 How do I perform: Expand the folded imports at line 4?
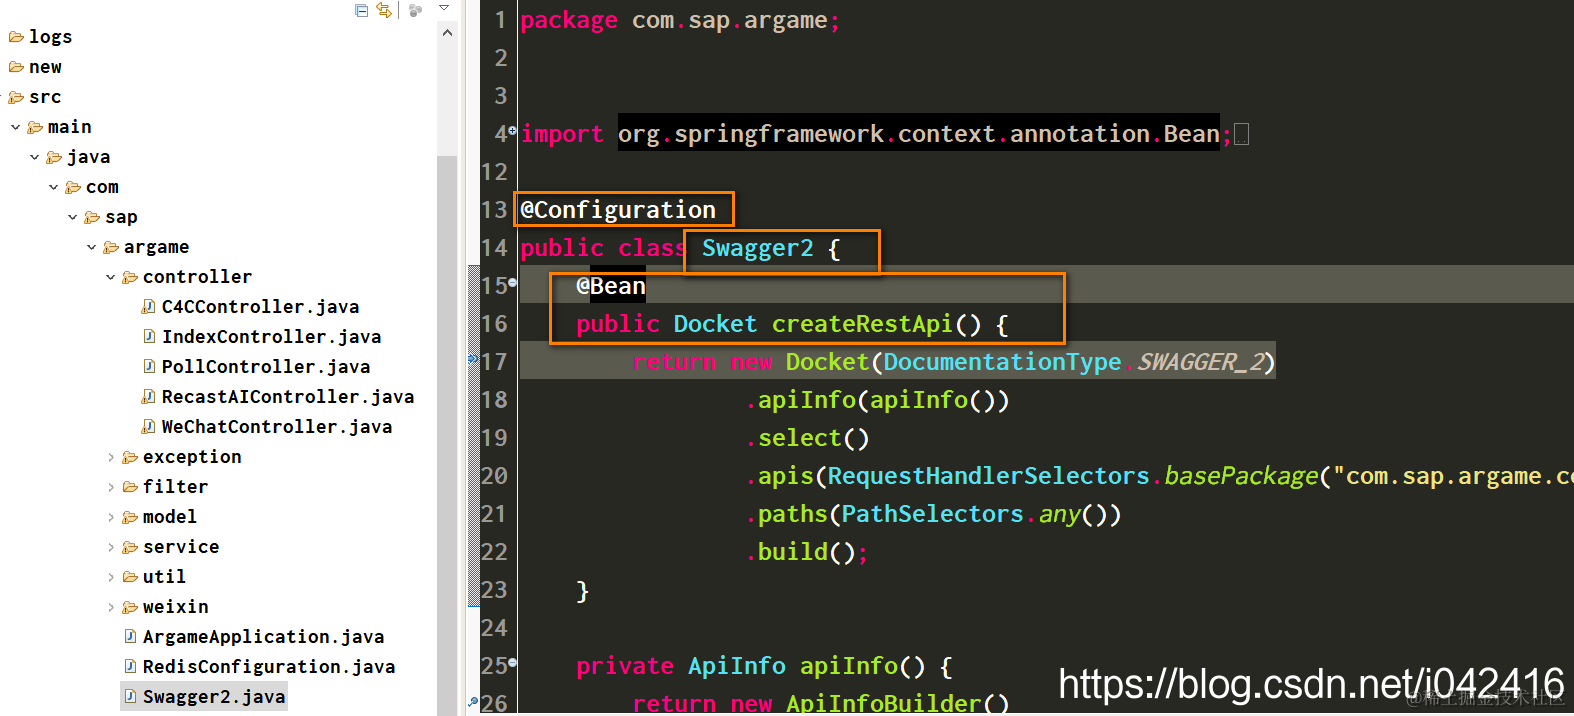(x=513, y=130)
